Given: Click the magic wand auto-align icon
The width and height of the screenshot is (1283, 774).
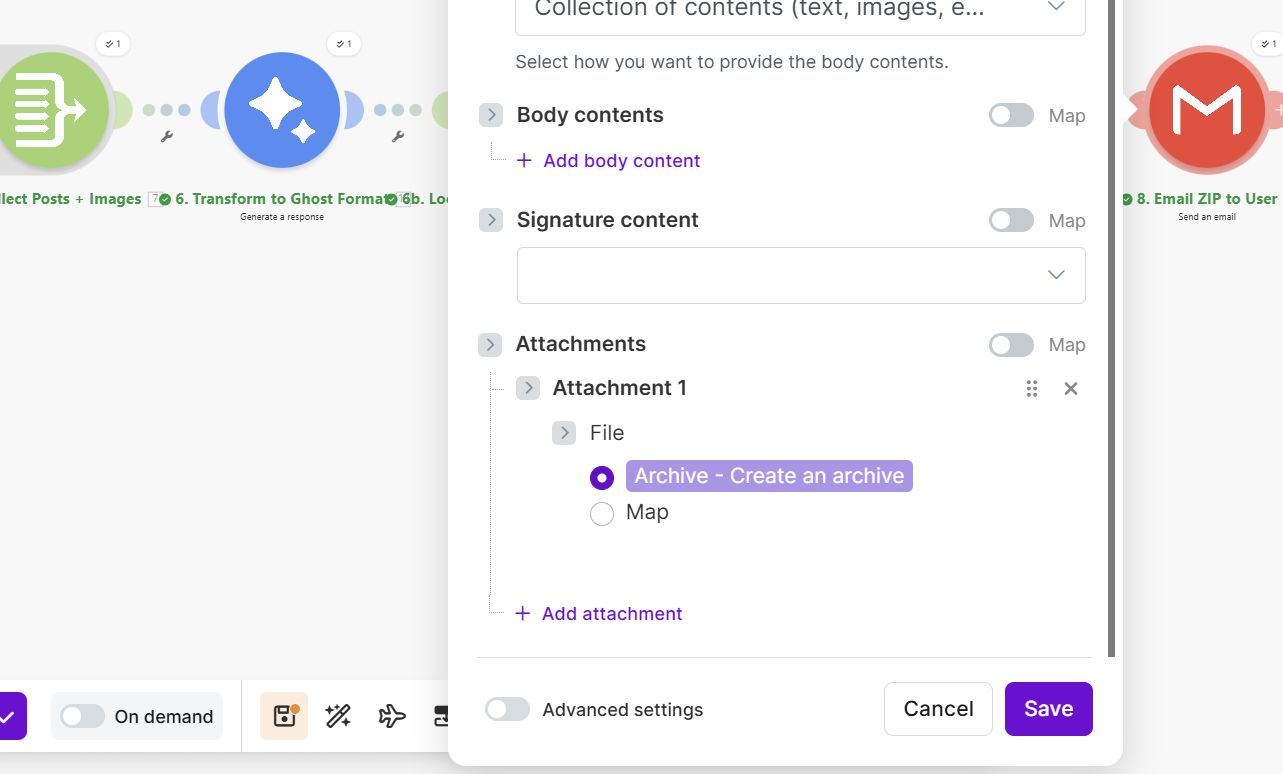Looking at the screenshot, I should pos(338,716).
